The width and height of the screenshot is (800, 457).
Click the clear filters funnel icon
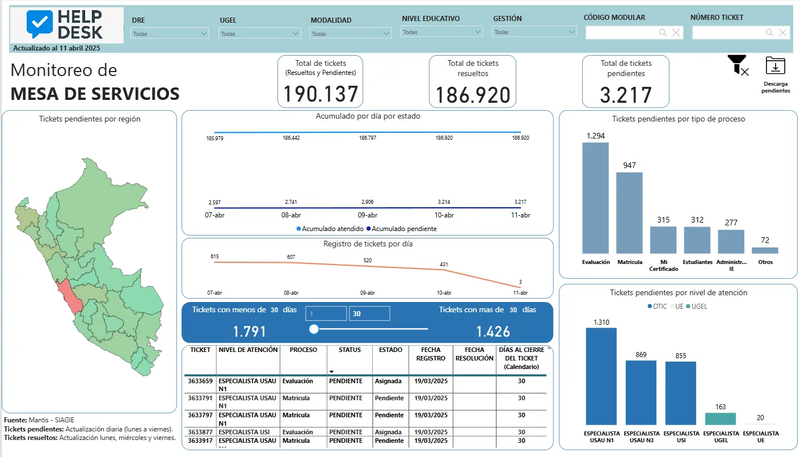737,67
